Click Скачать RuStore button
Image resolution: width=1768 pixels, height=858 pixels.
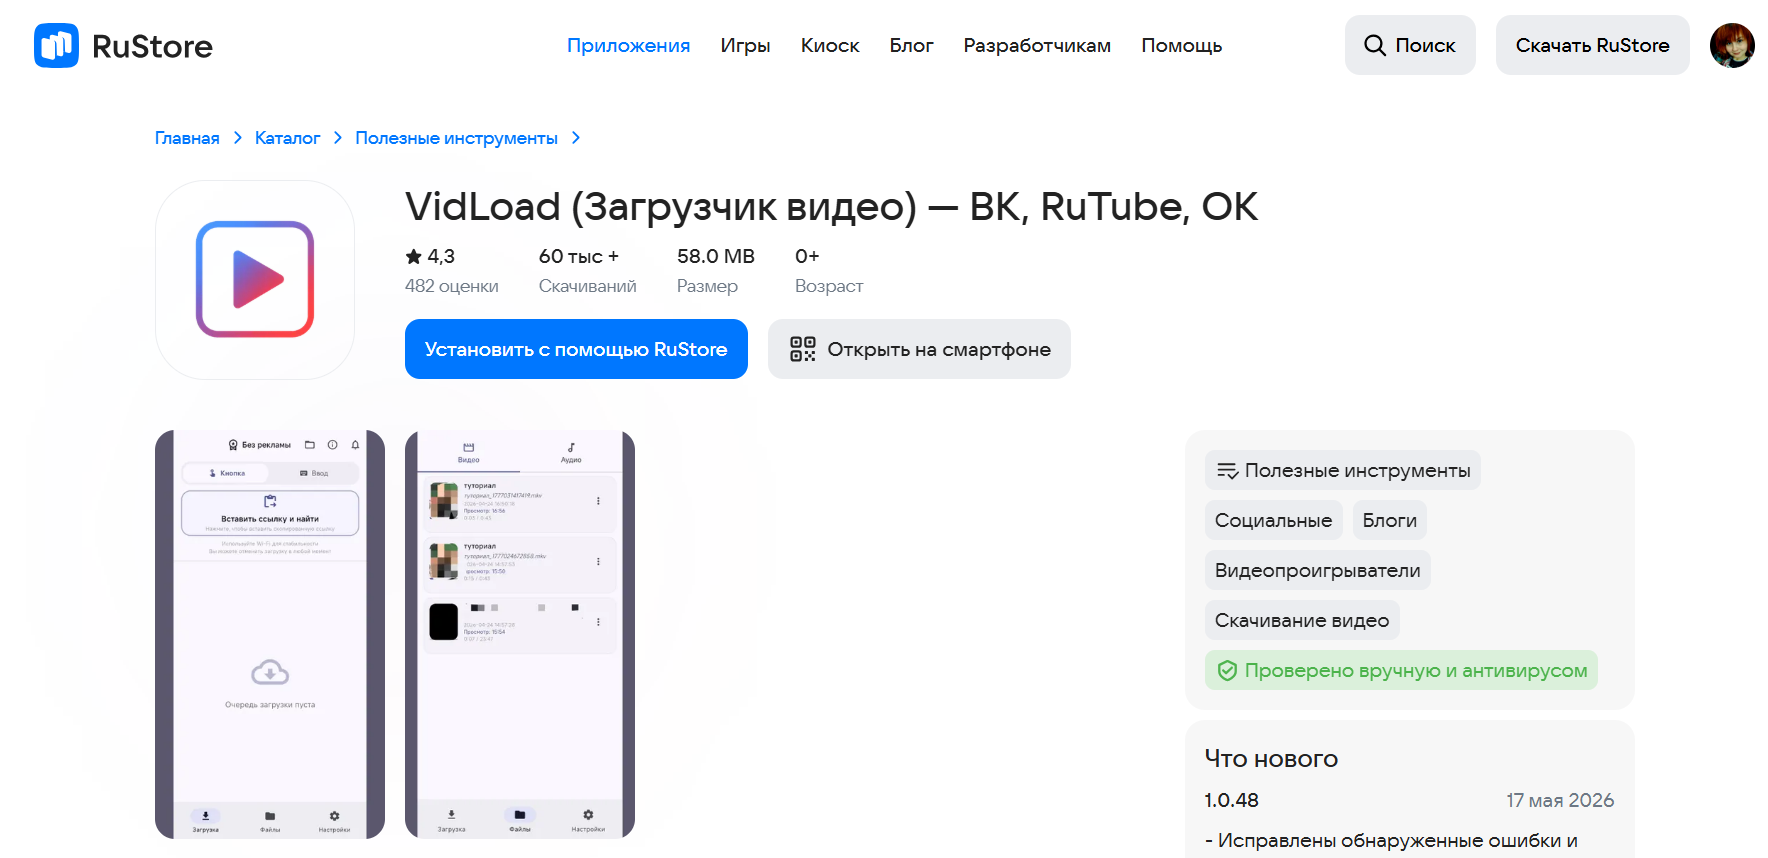1592,45
